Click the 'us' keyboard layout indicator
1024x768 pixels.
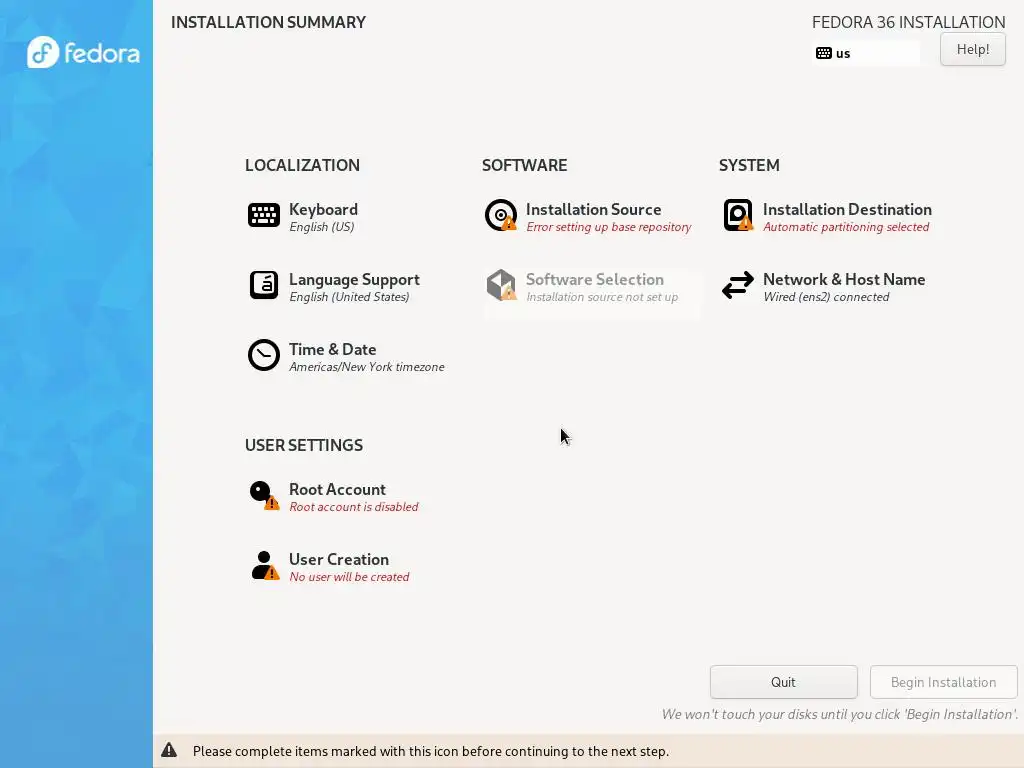pos(866,53)
